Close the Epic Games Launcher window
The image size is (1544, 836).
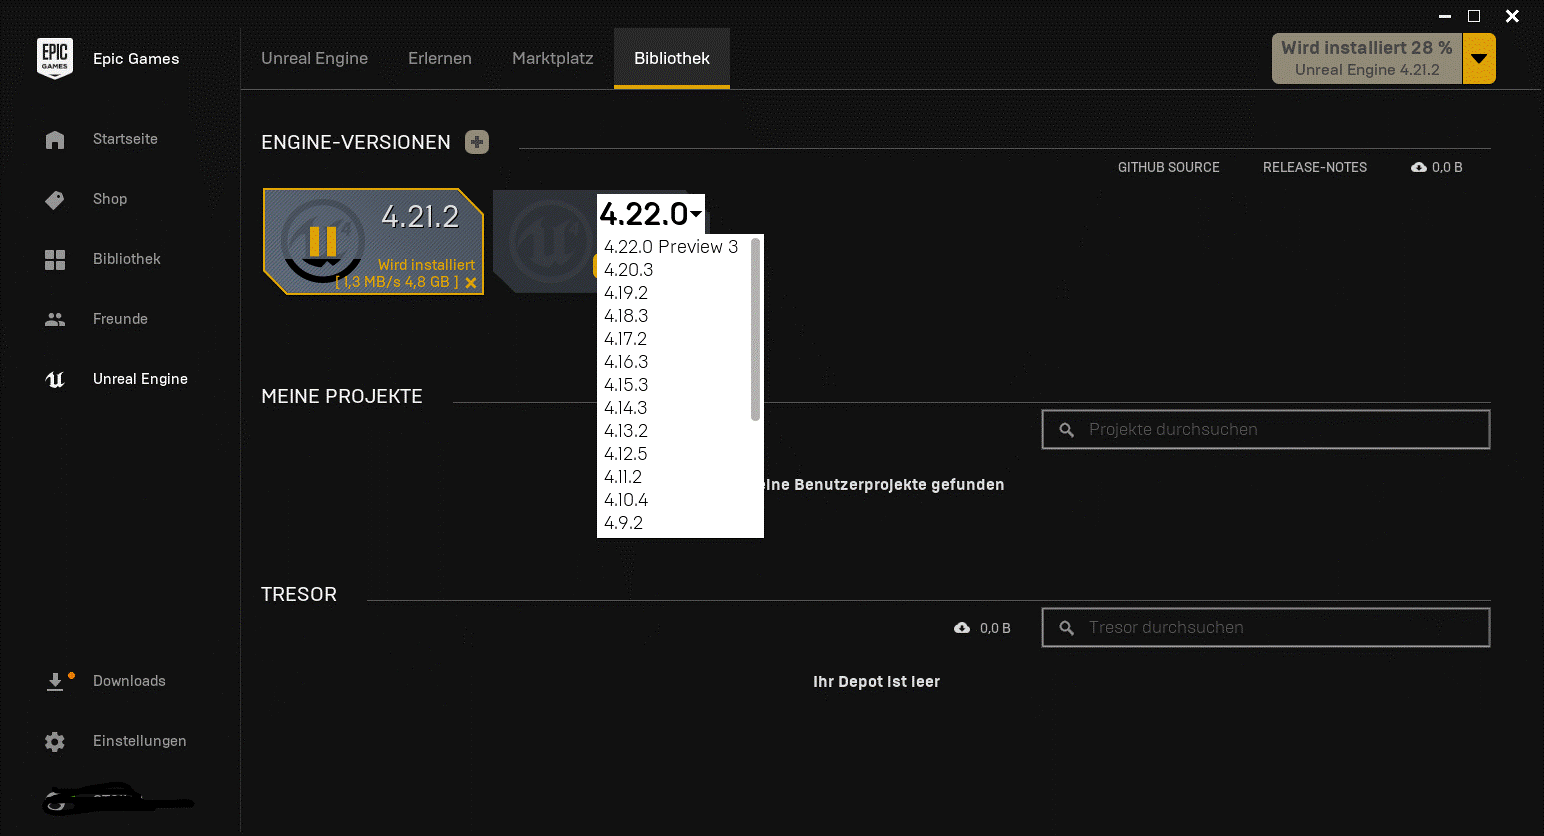point(1512,16)
